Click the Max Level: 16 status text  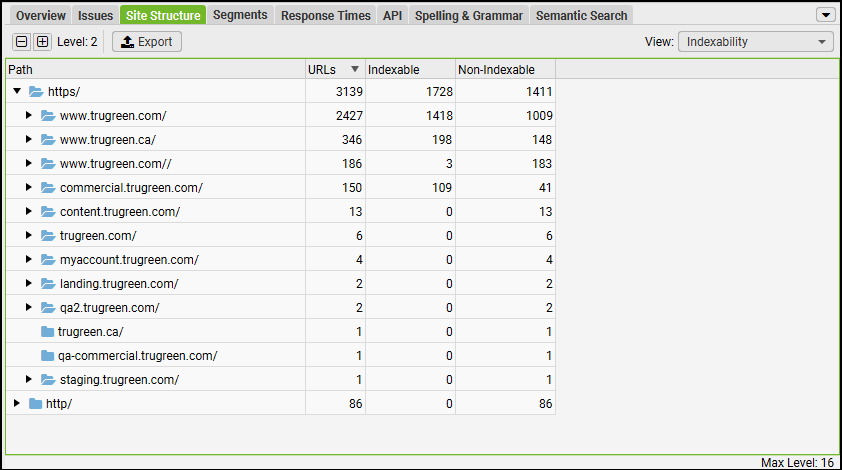[797, 462]
